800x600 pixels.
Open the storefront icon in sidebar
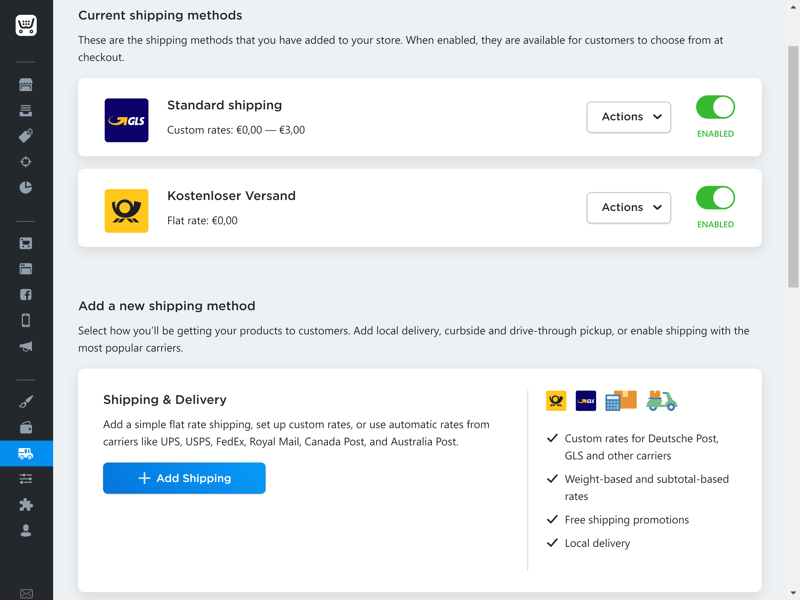click(x=26, y=85)
